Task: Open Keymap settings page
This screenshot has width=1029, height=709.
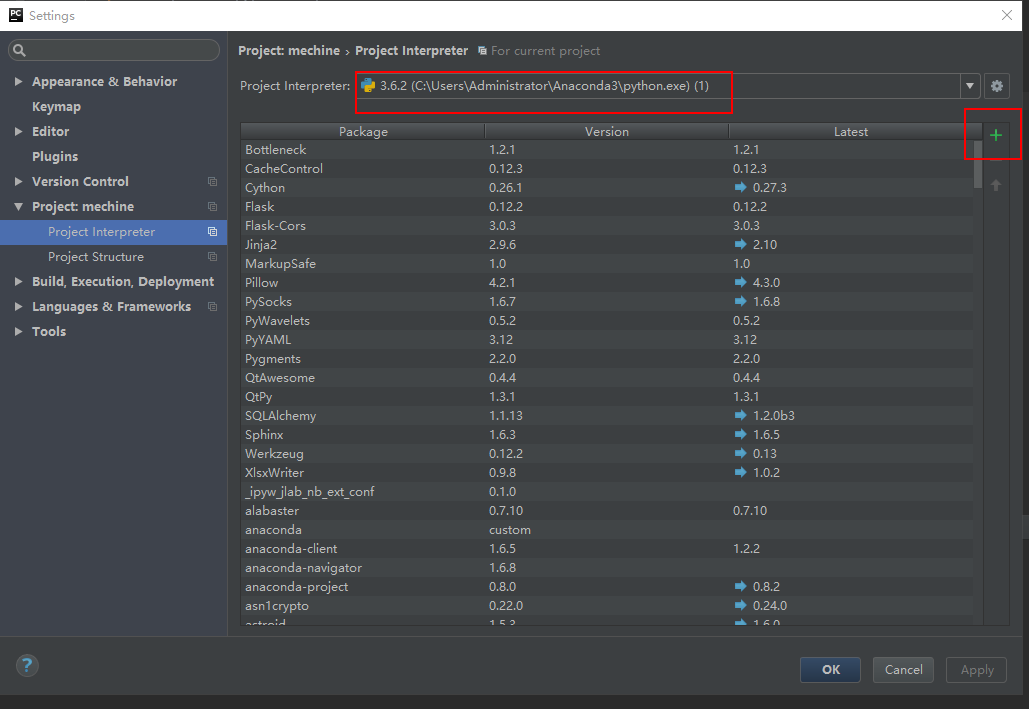Action: tap(56, 106)
